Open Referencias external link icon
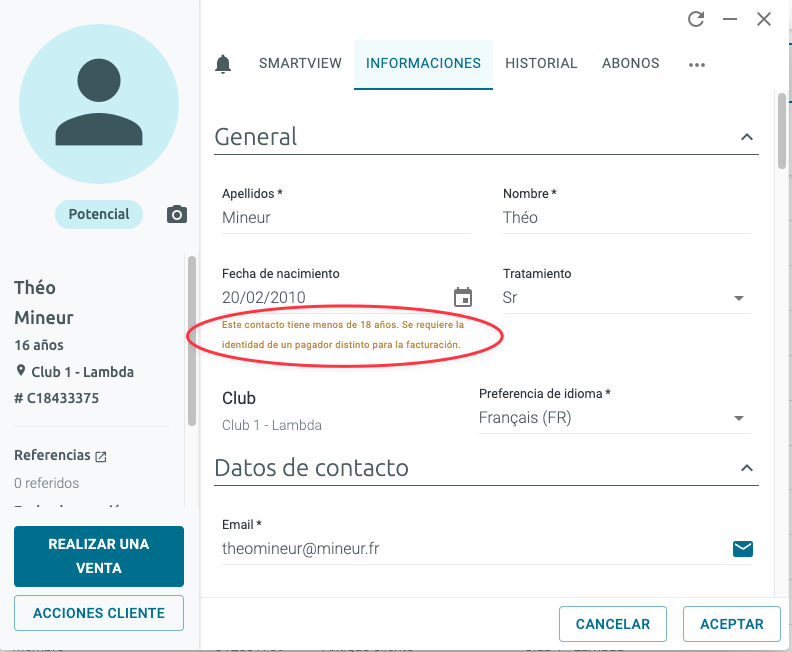The image size is (792, 652). (101, 457)
